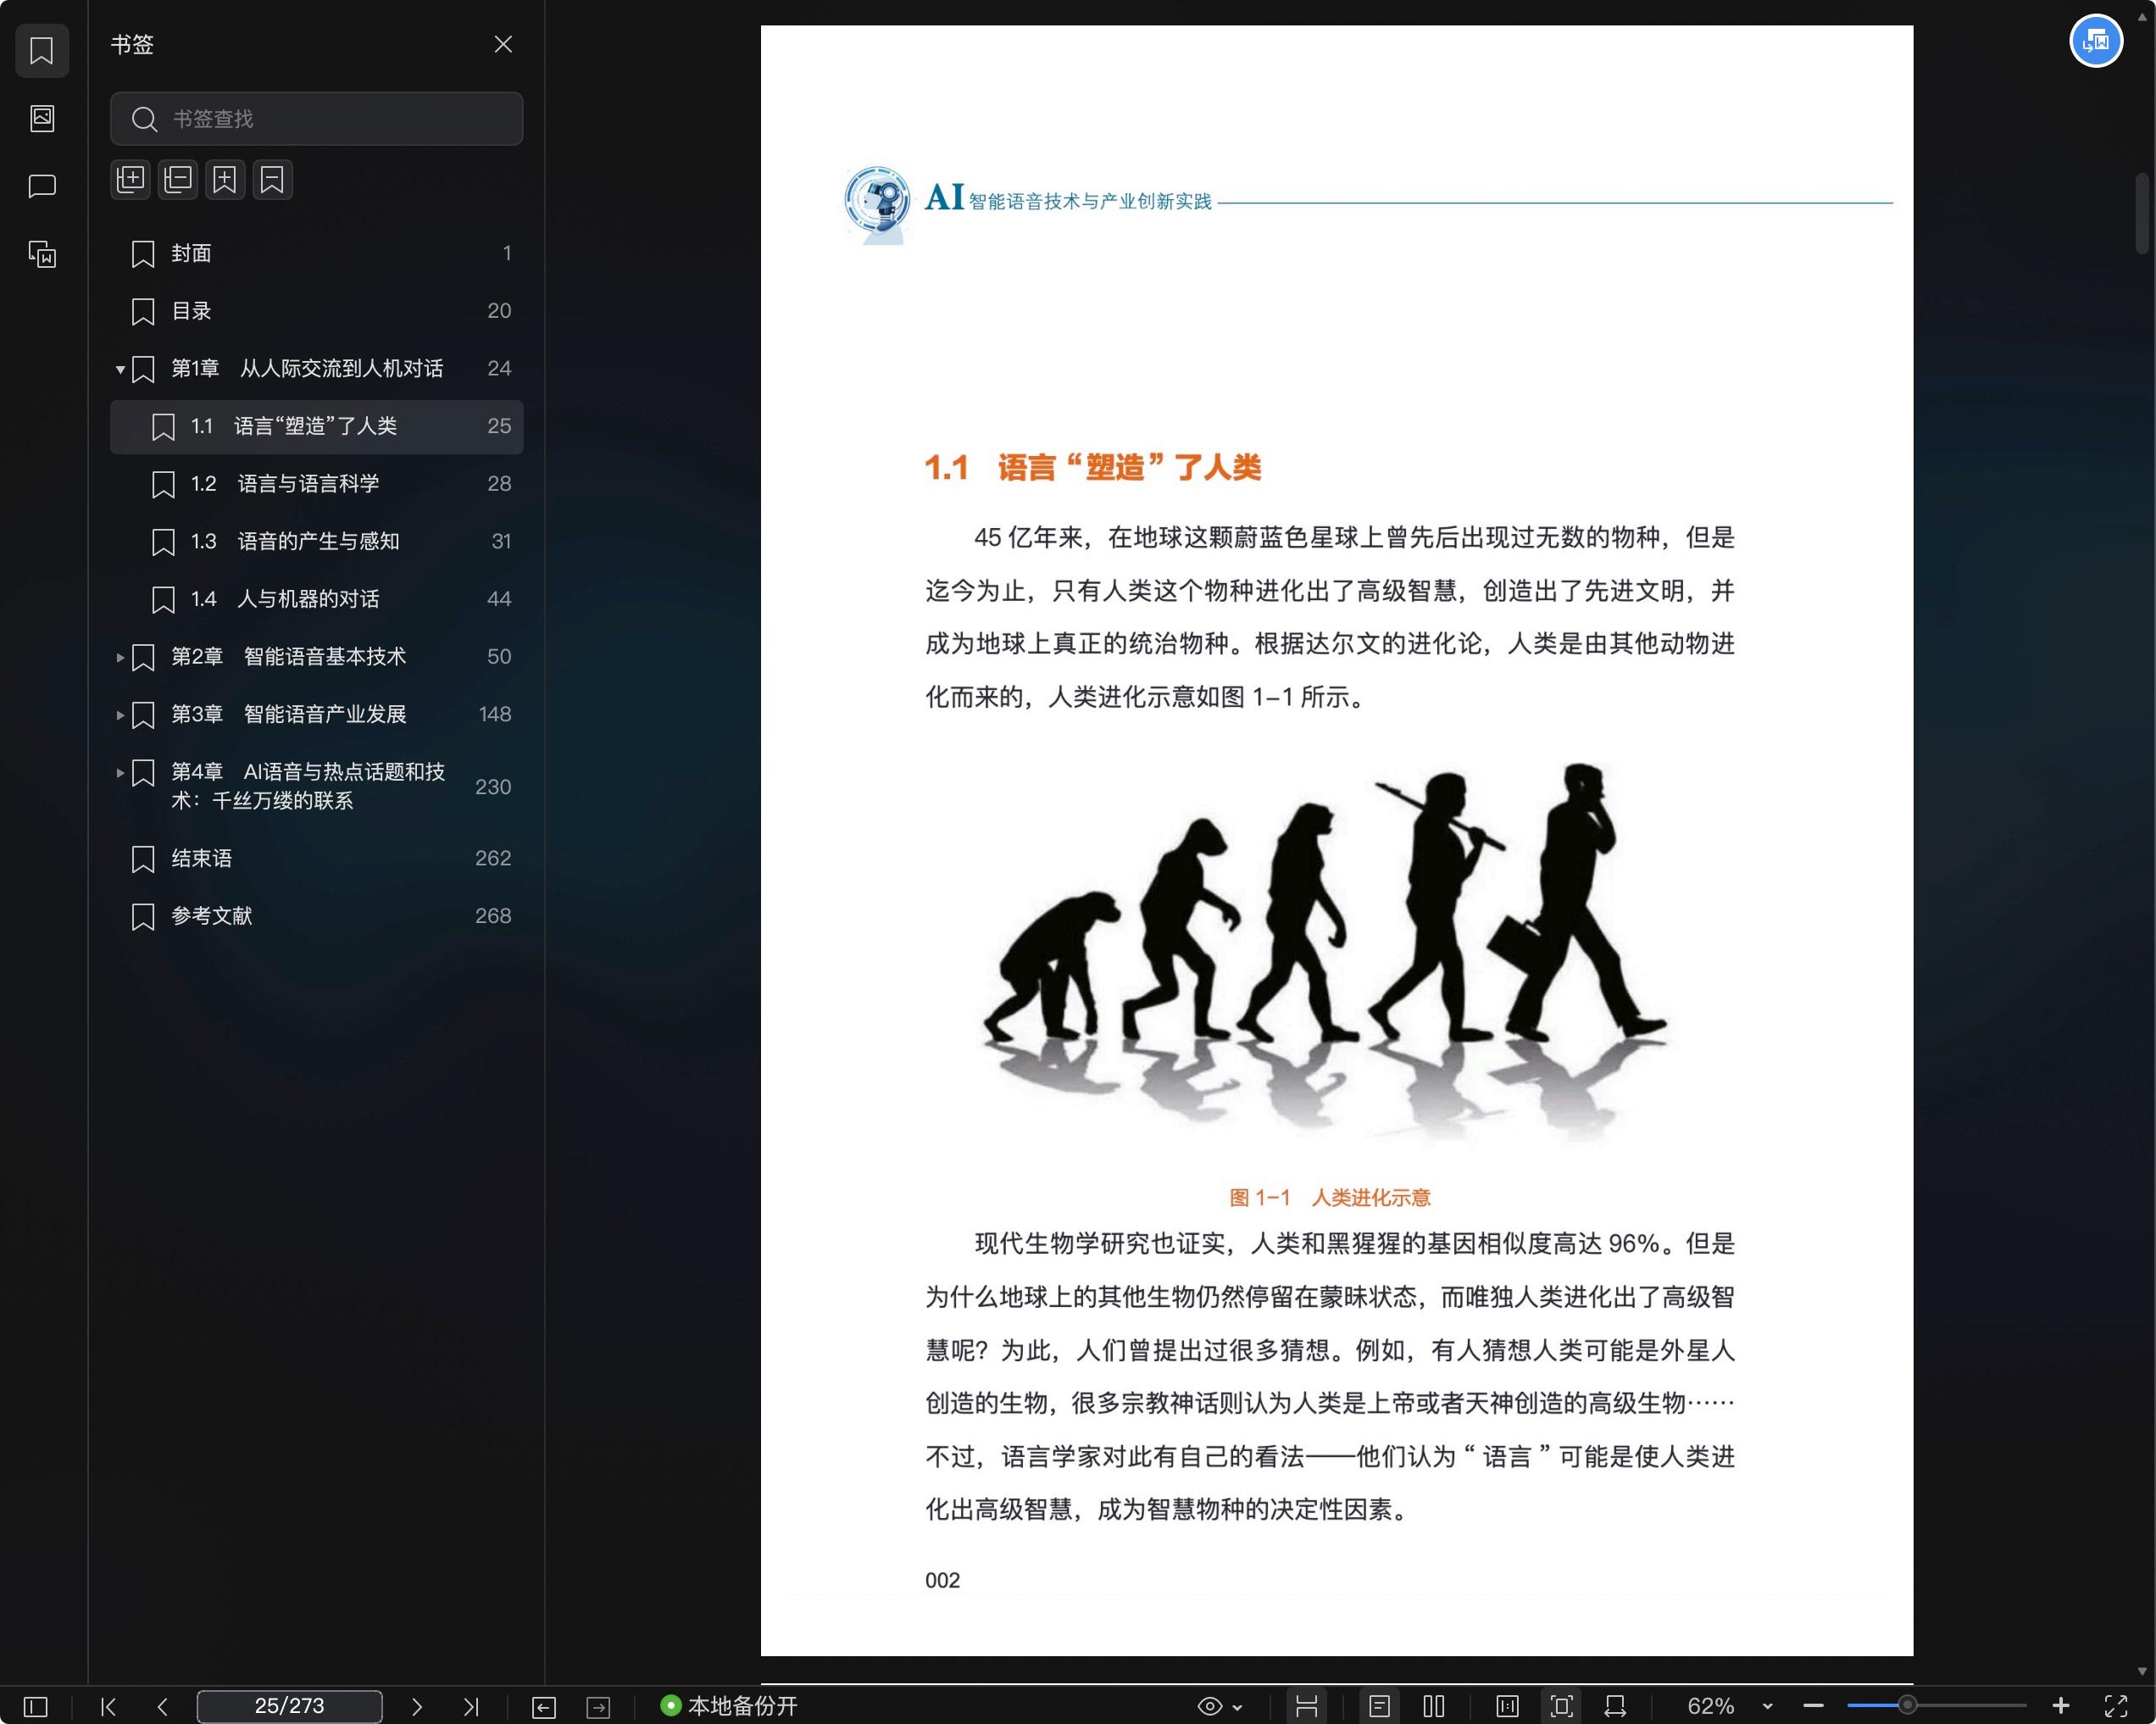Switch to single page view

[1379, 1706]
